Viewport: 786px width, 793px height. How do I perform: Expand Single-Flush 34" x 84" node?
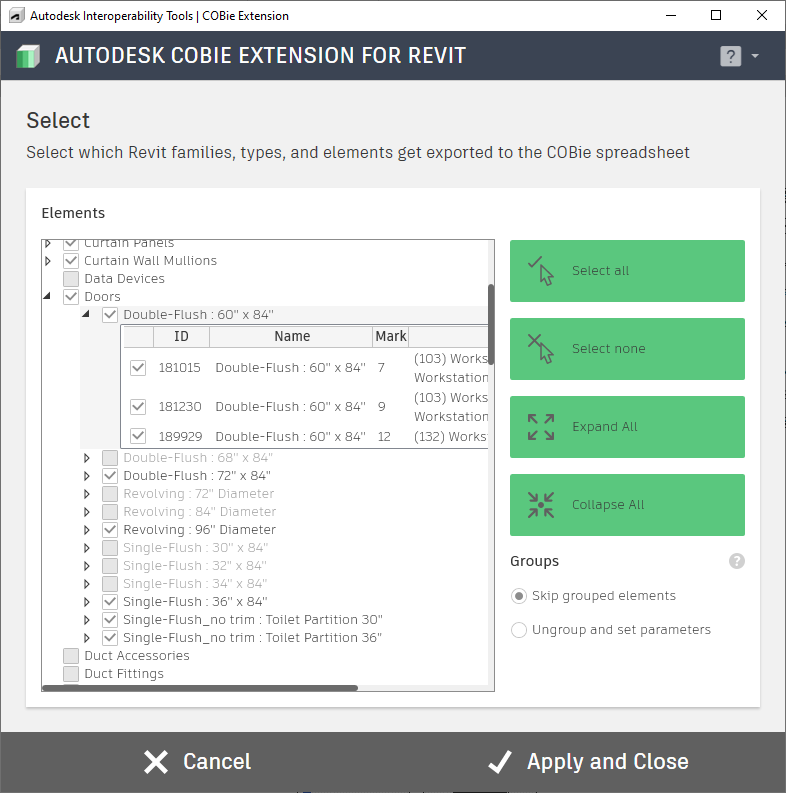[x=87, y=584]
